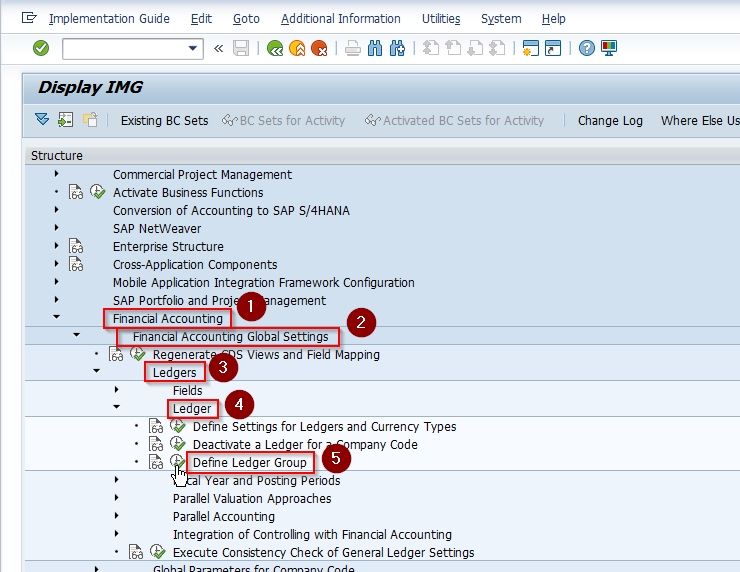The height and width of the screenshot is (572, 740).
Task: Open the Utilities menu
Action: pos(441,19)
